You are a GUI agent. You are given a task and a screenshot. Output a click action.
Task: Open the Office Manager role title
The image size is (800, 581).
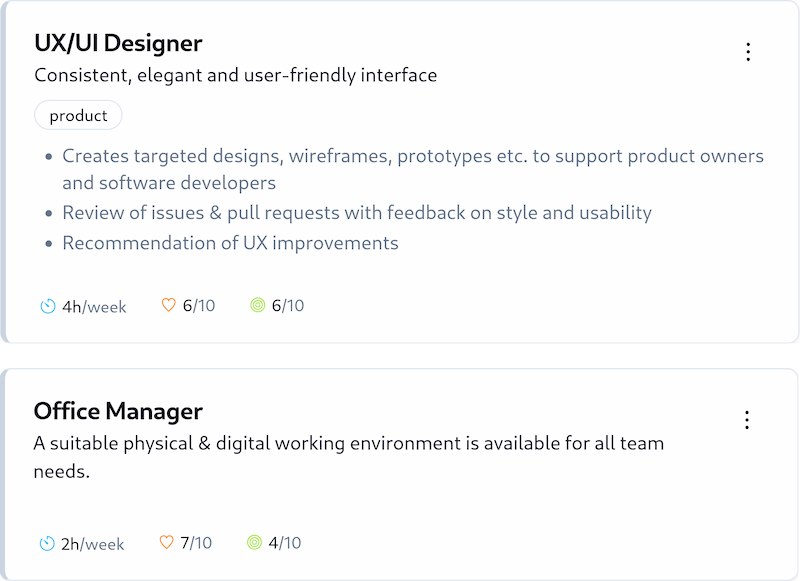[118, 411]
